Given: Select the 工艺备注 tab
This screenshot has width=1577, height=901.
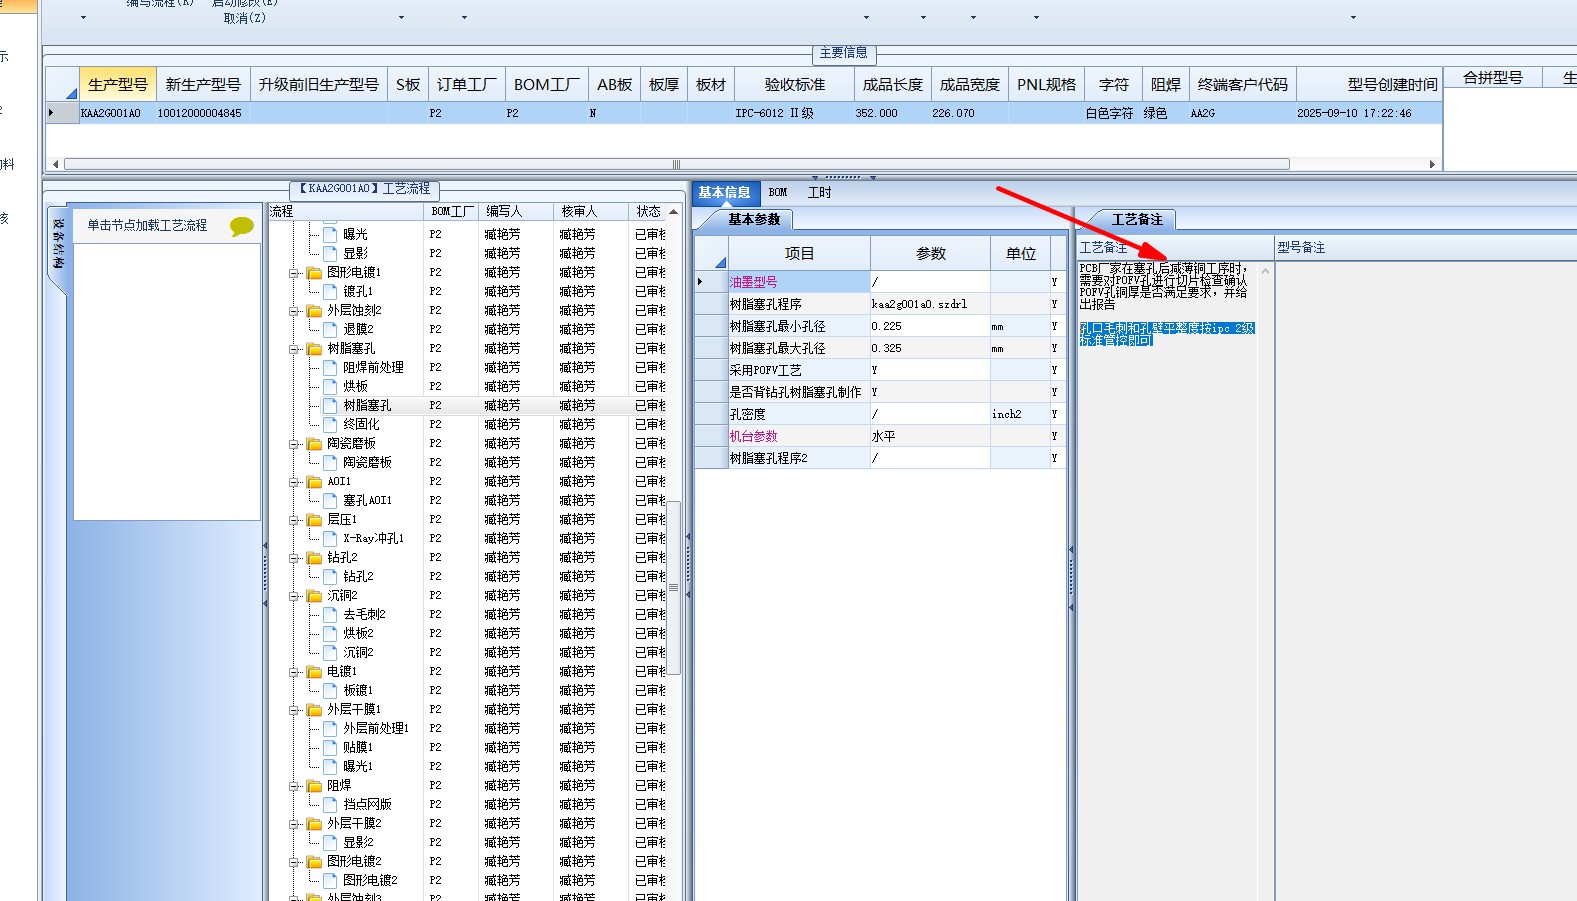Looking at the screenshot, I should coord(1137,219).
